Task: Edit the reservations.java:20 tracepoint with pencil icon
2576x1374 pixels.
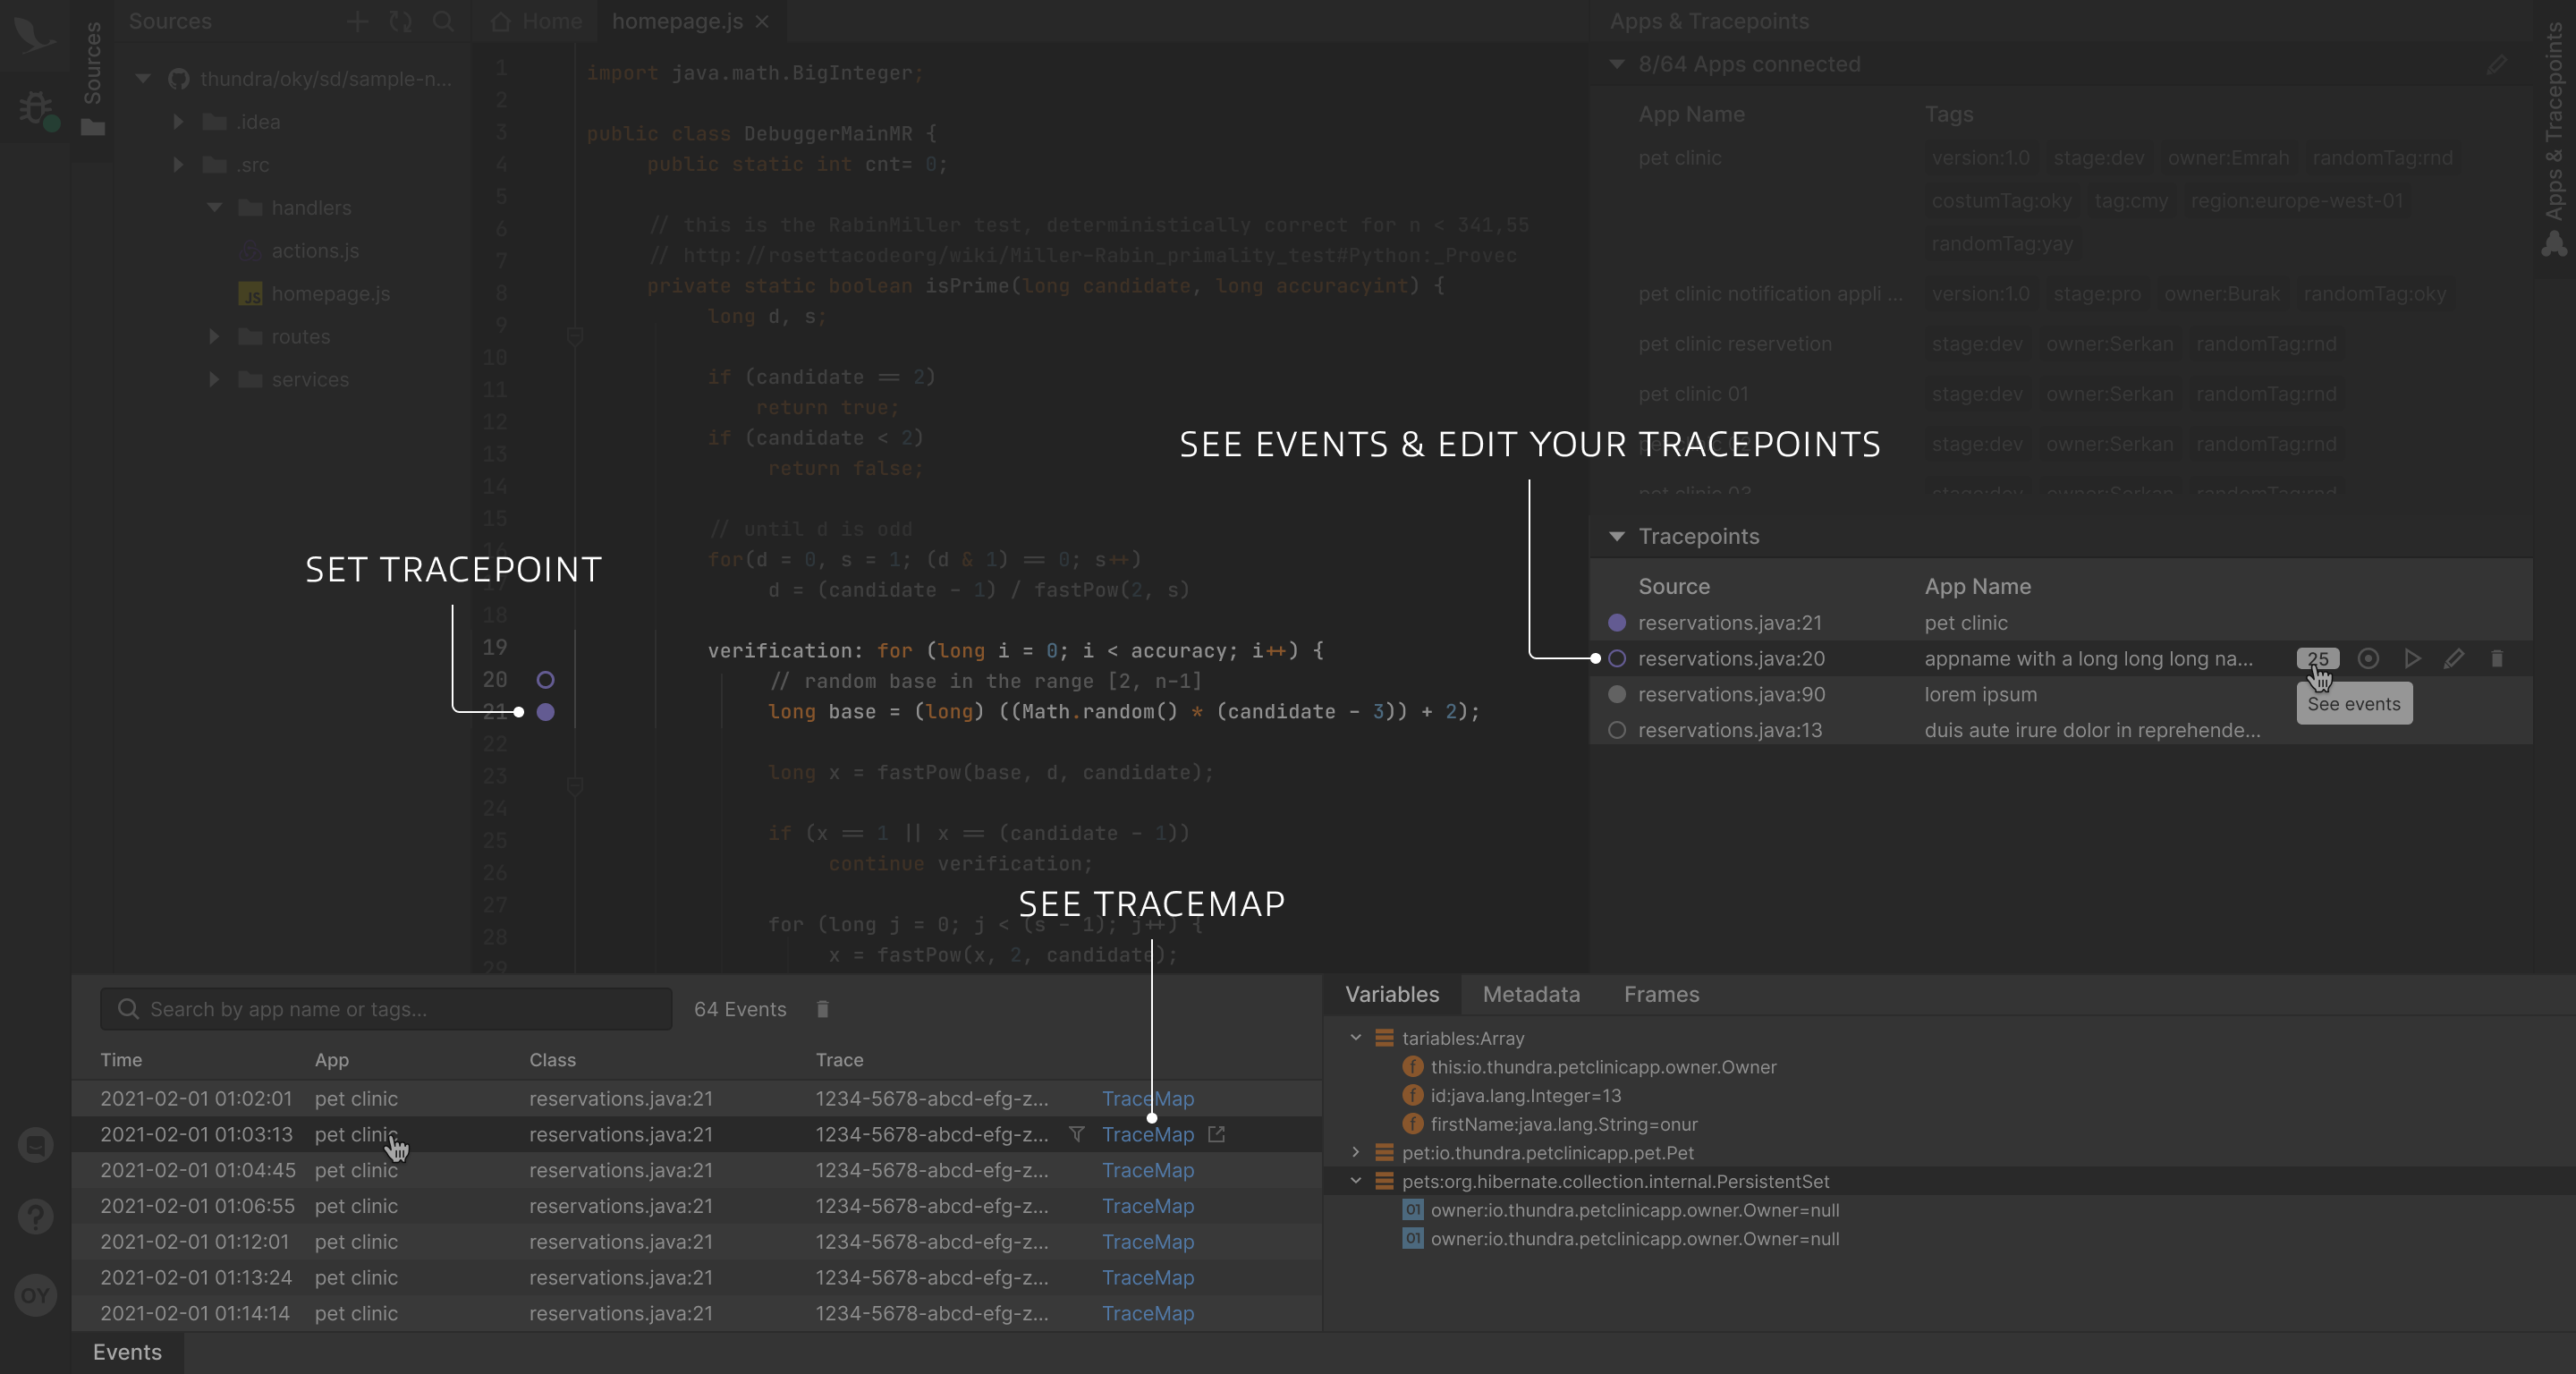Action: pos(2453,658)
